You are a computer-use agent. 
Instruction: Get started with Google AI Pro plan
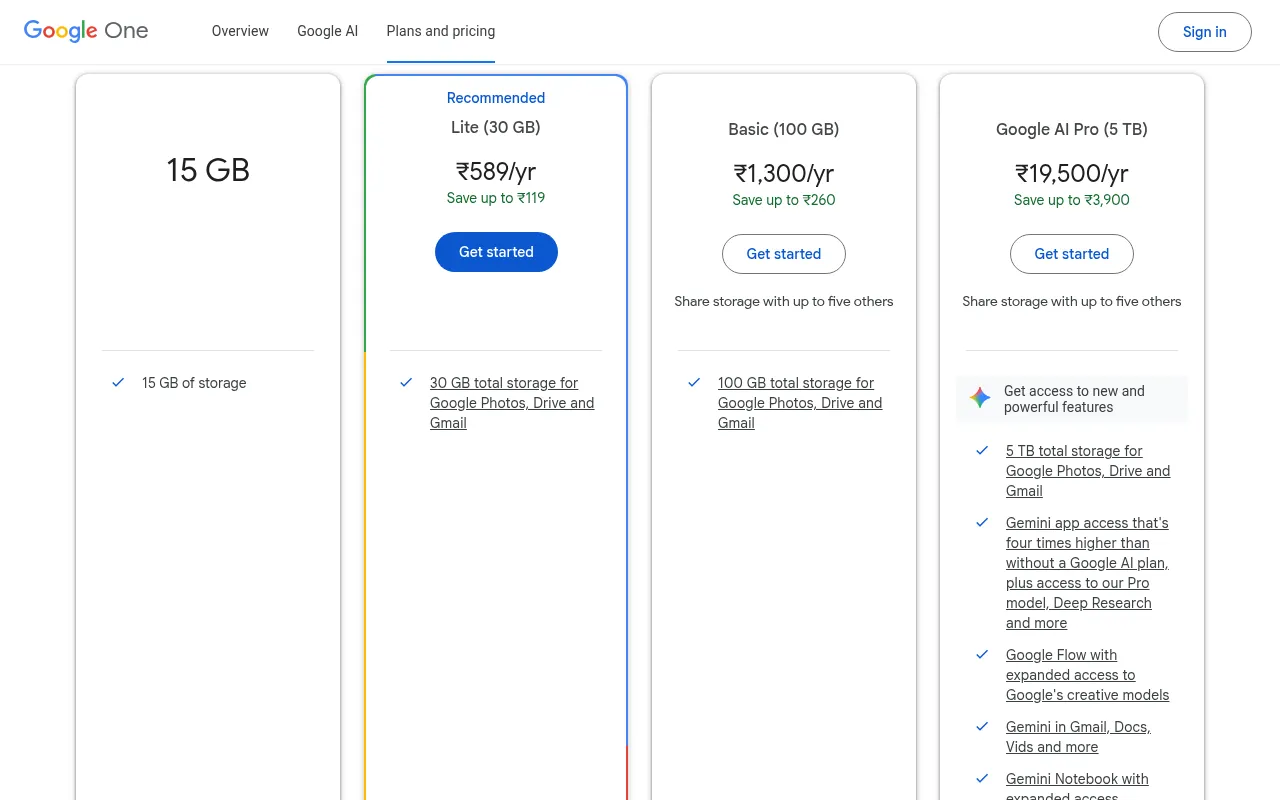click(1072, 254)
